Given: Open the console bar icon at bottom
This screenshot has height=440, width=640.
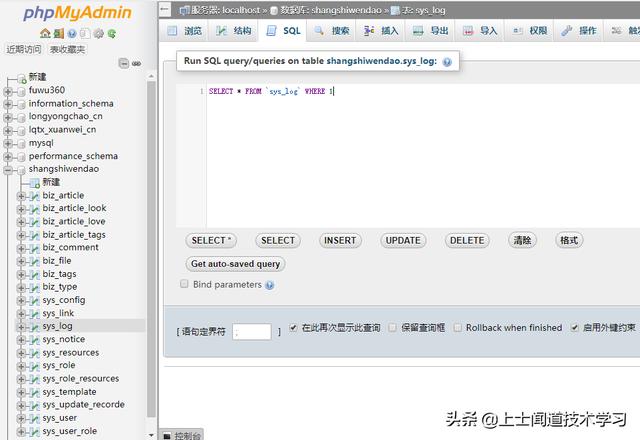Looking at the screenshot, I should tap(167, 436).
